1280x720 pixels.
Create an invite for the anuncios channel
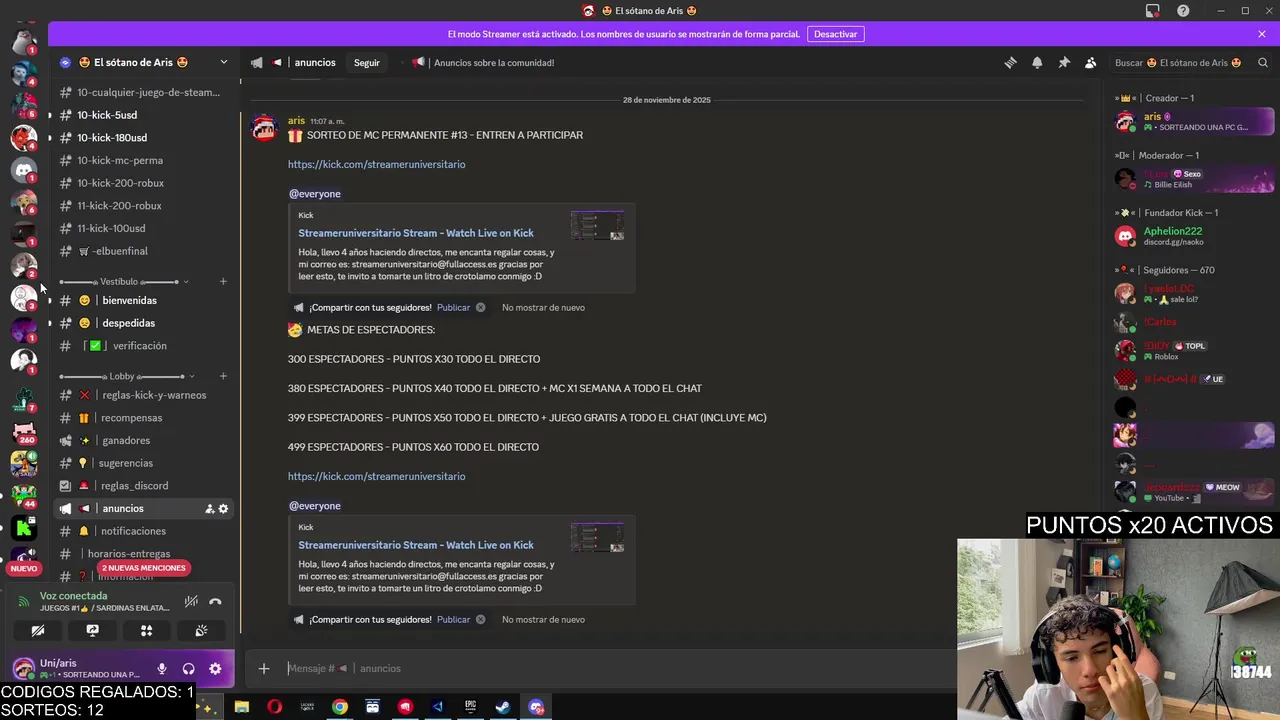(209, 509)
